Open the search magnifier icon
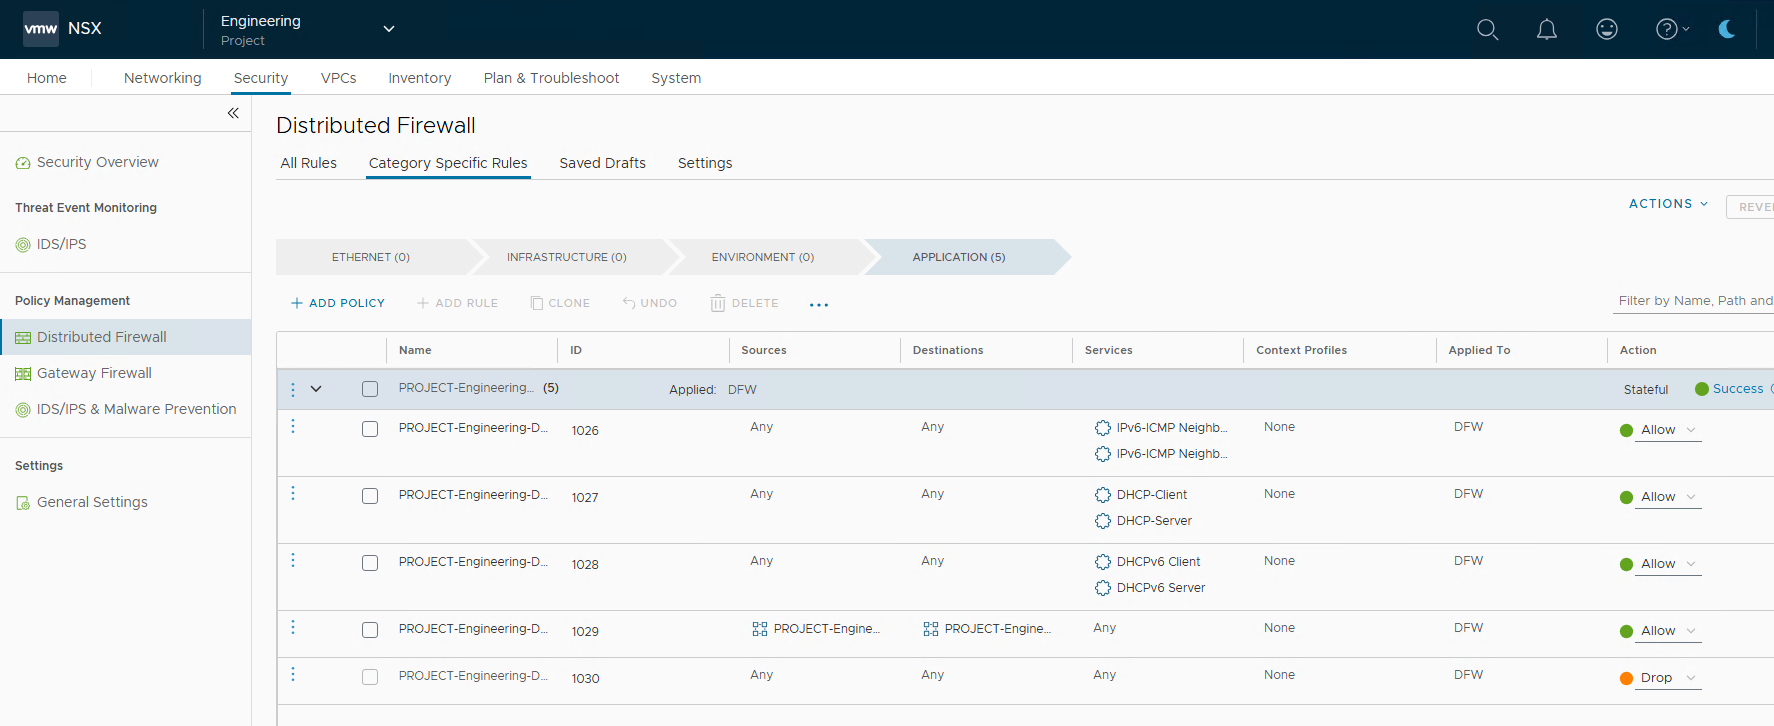 (1487, 30)
